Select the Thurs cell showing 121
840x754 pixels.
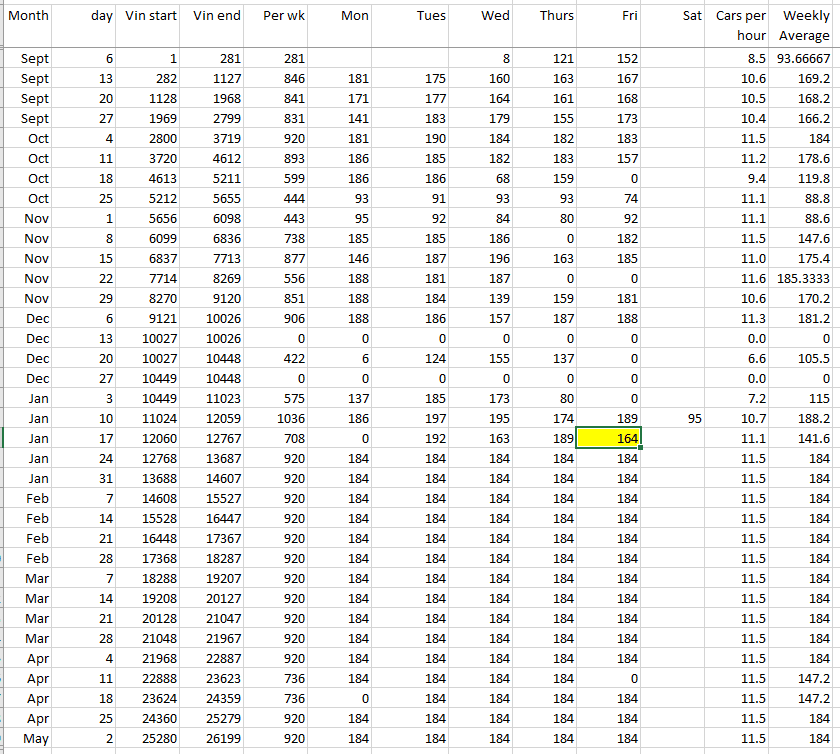point(544,58)
